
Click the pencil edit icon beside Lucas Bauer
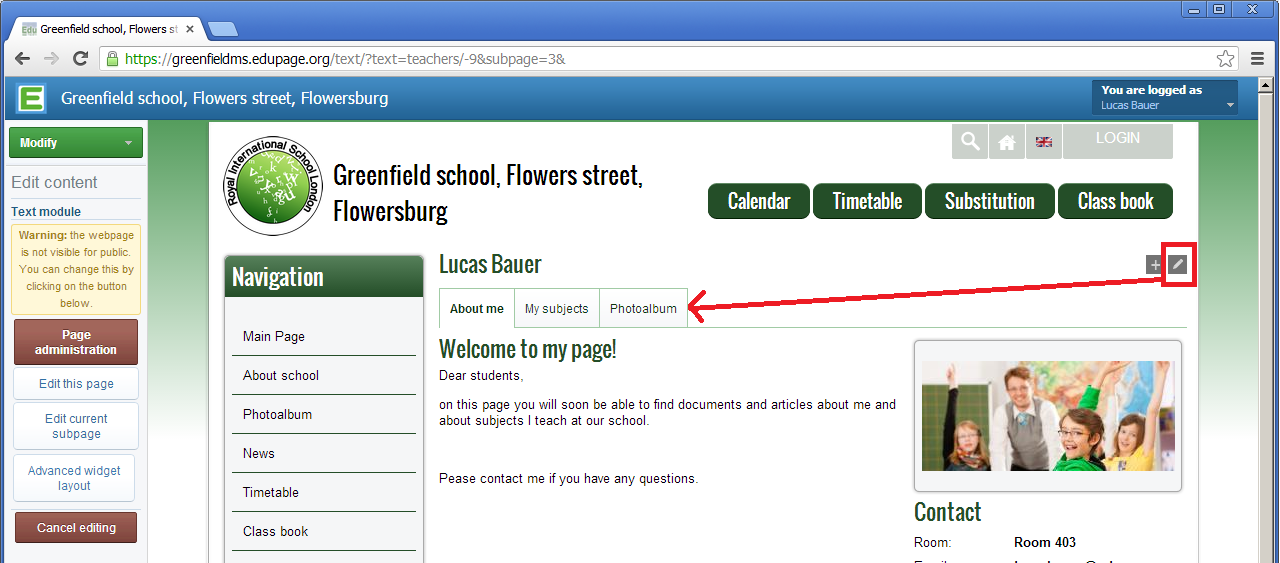pos(1178,265)
